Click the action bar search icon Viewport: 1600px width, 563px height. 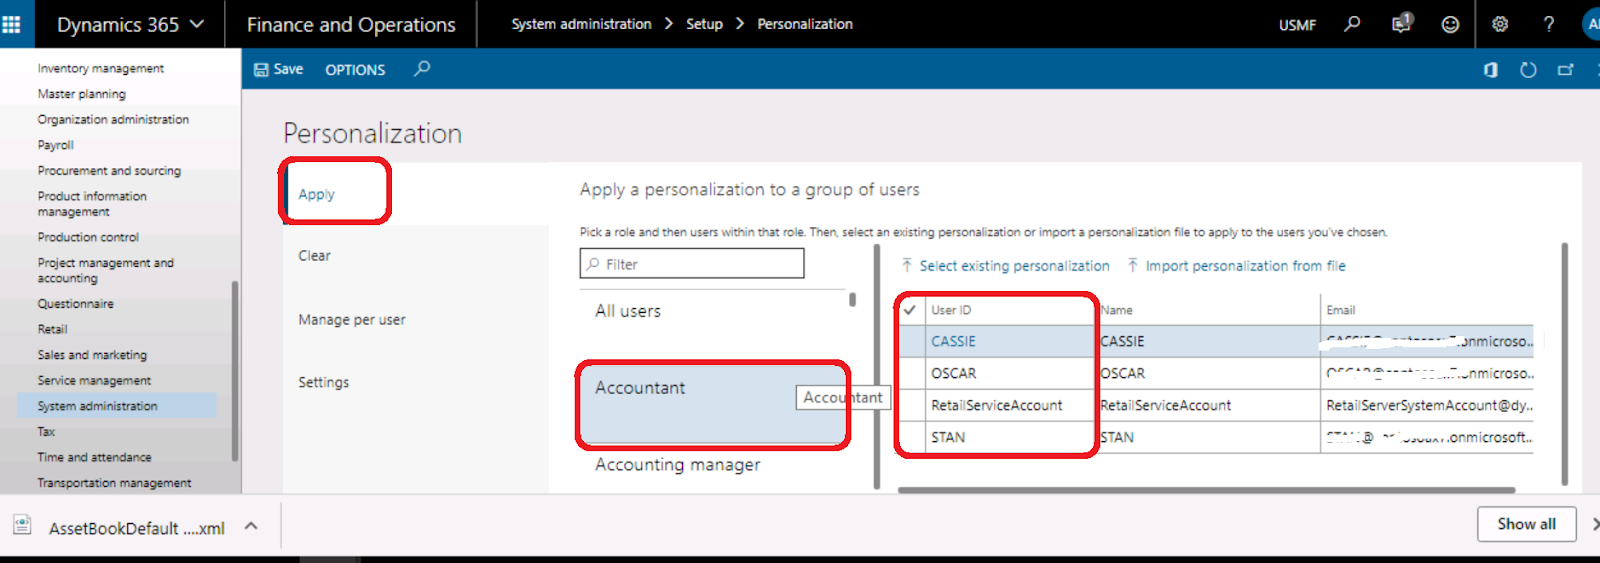(x=422, y=69)
